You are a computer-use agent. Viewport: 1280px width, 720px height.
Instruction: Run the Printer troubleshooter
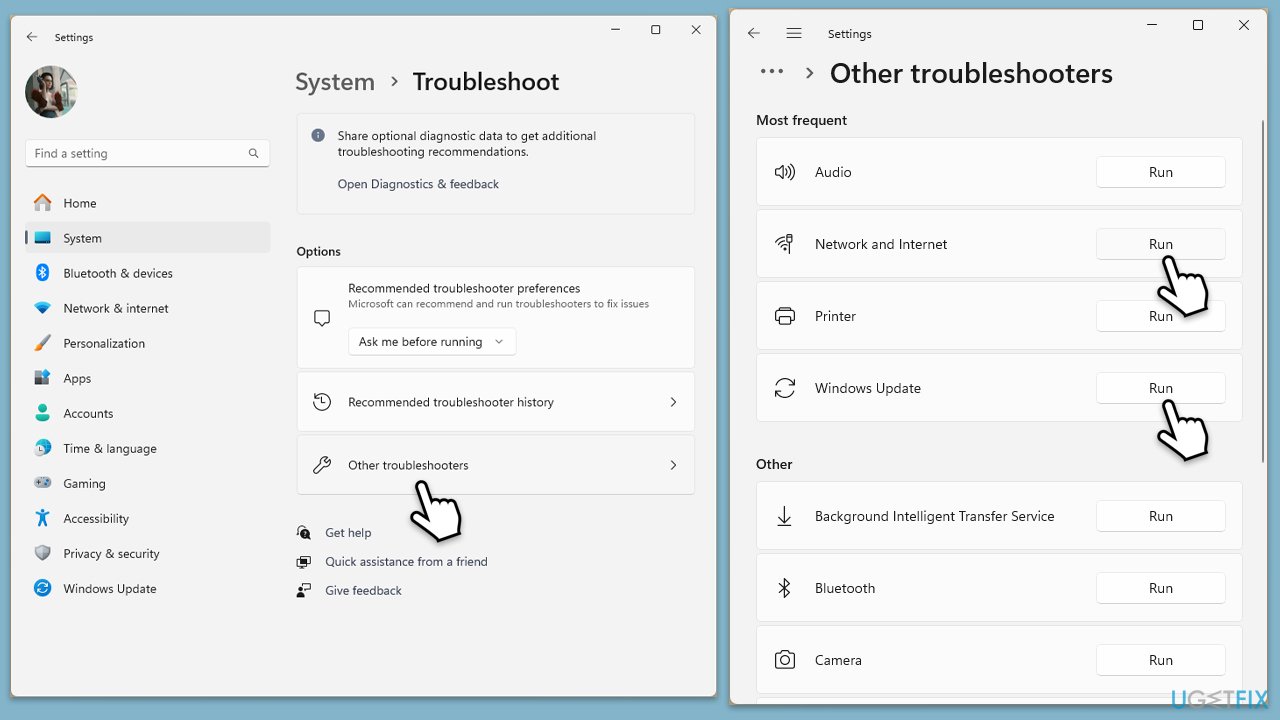coord(1160,316)
